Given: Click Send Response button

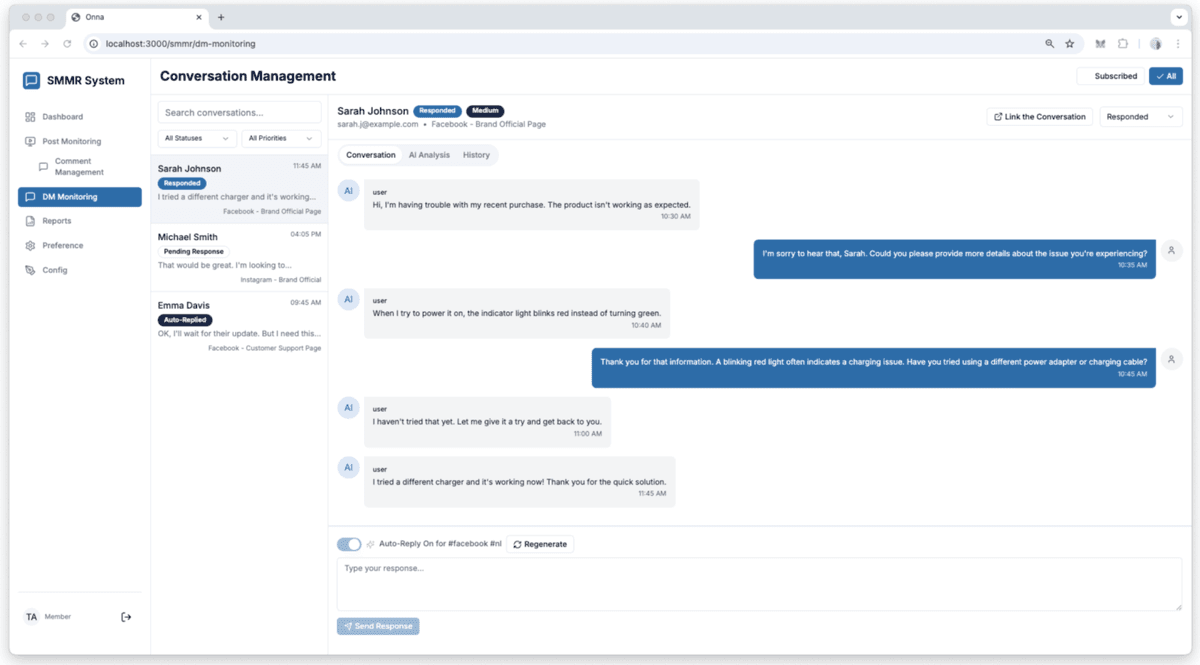Looking at the screenshot, I should coord(378,626).
